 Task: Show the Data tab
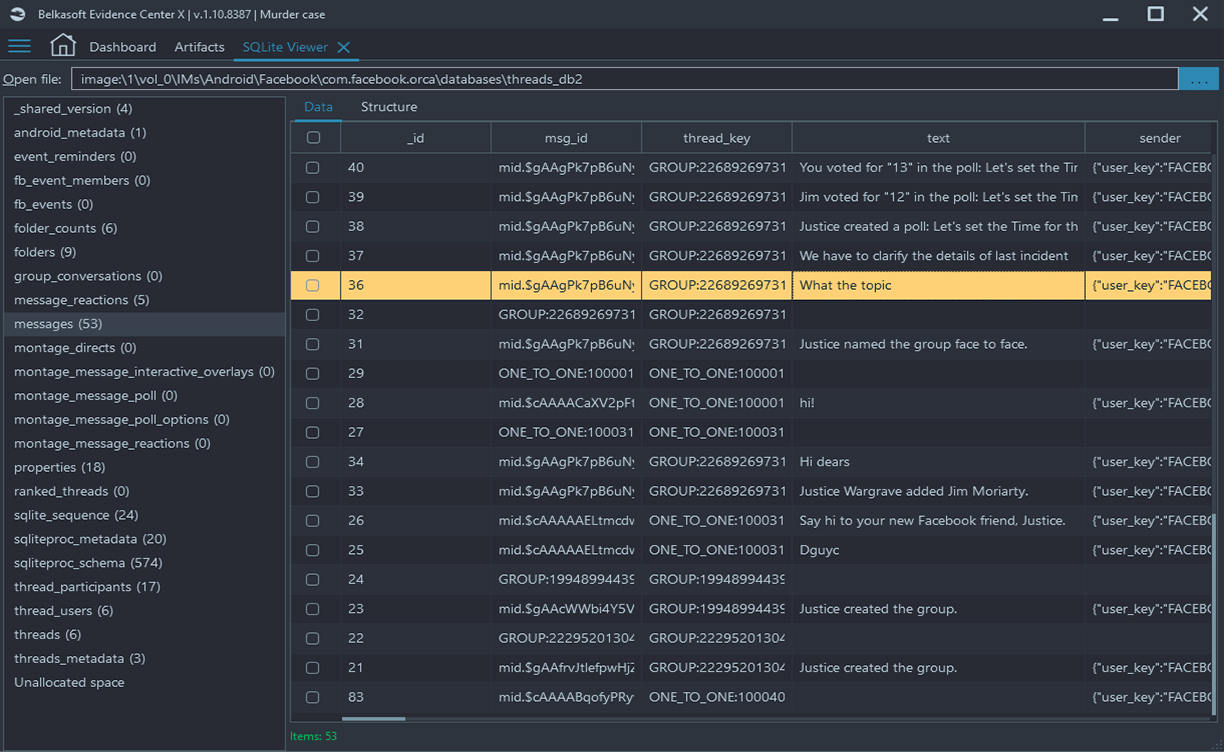(318, 107)
